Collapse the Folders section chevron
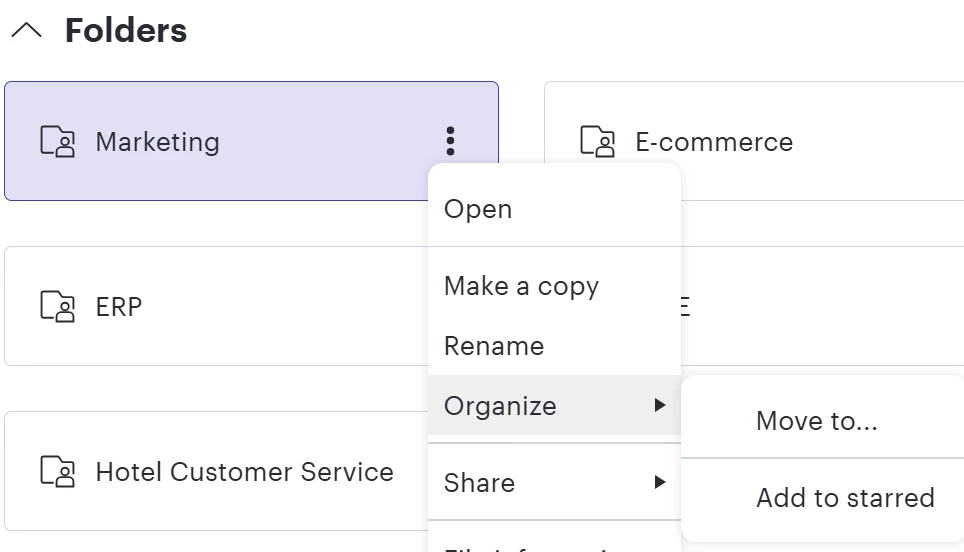 [x=26, y=31]
